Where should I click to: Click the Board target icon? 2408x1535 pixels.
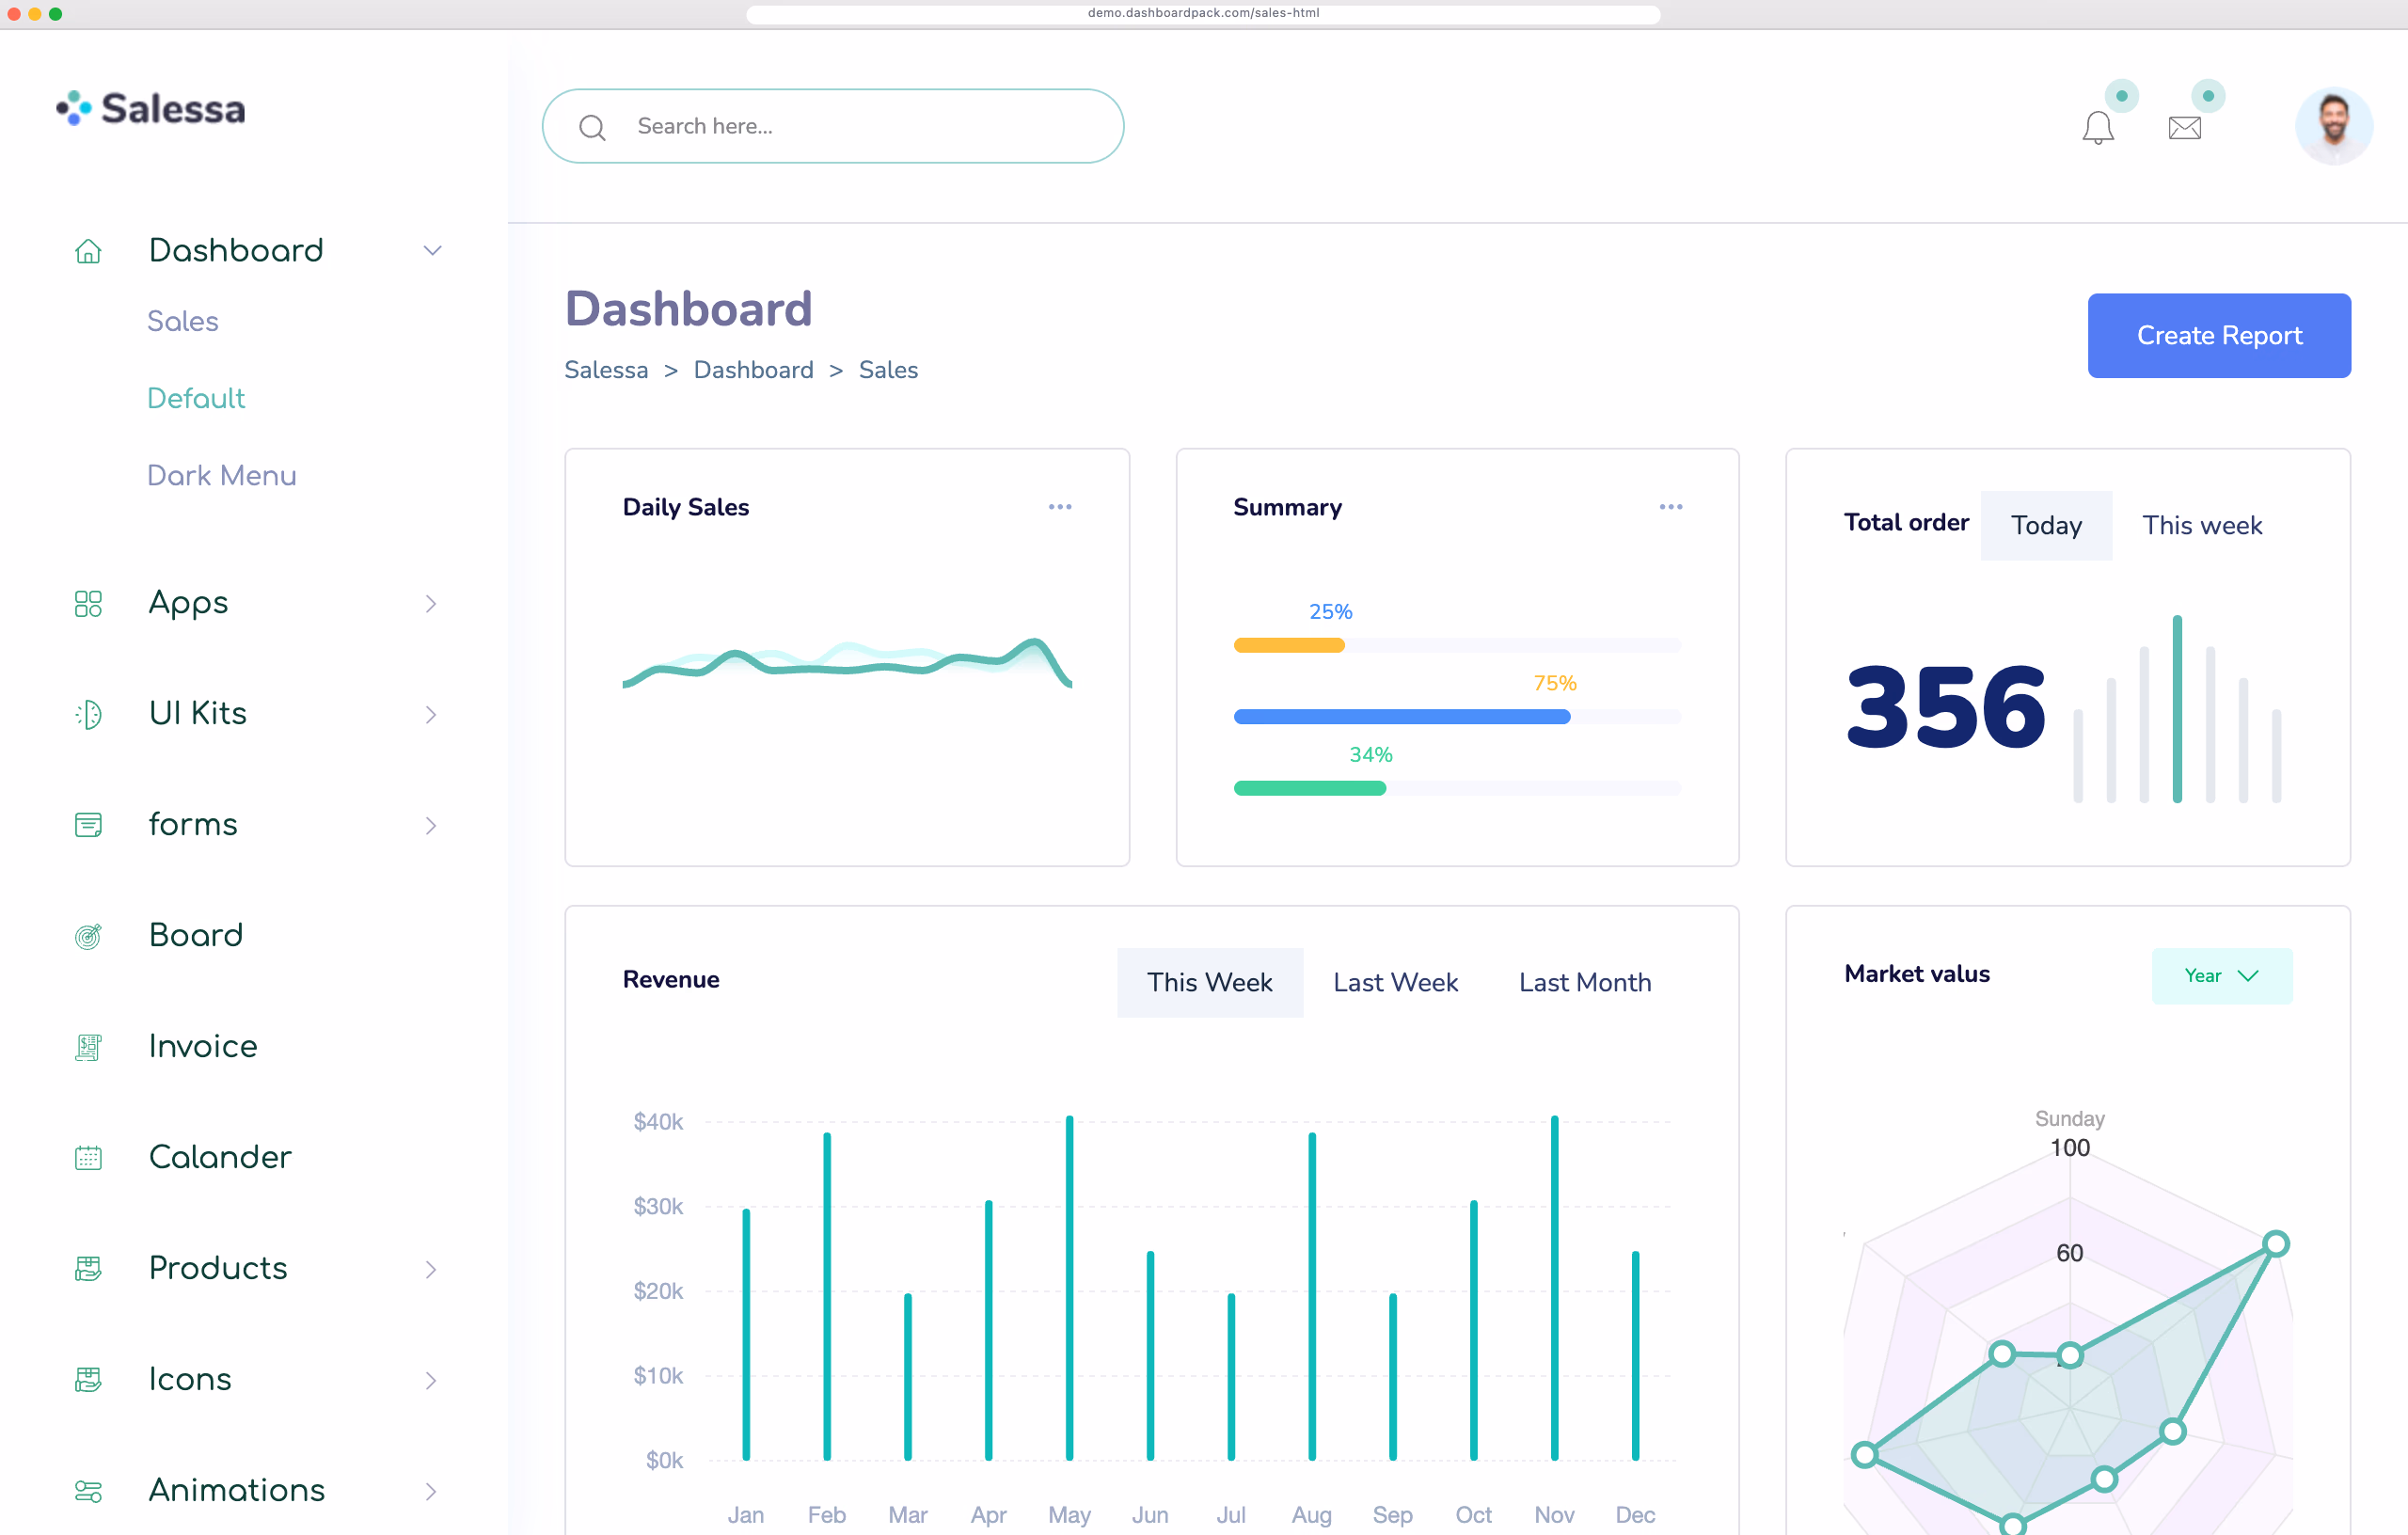pyautogui.click(x=88, y=936)
